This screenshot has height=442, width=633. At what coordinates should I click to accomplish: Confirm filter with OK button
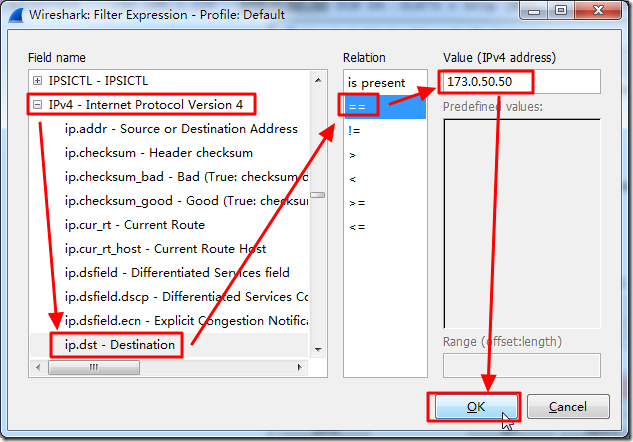(476, 406)
